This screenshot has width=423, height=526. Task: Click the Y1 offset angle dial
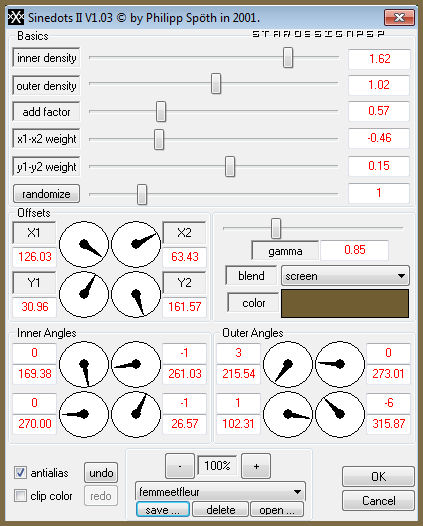(x=84, y=294)
